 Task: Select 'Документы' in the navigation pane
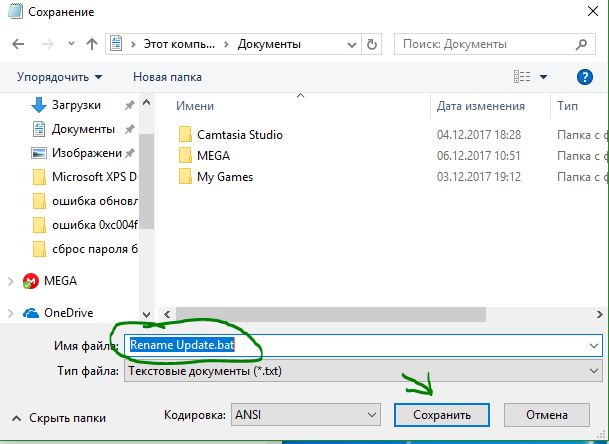tap(83, 129)
